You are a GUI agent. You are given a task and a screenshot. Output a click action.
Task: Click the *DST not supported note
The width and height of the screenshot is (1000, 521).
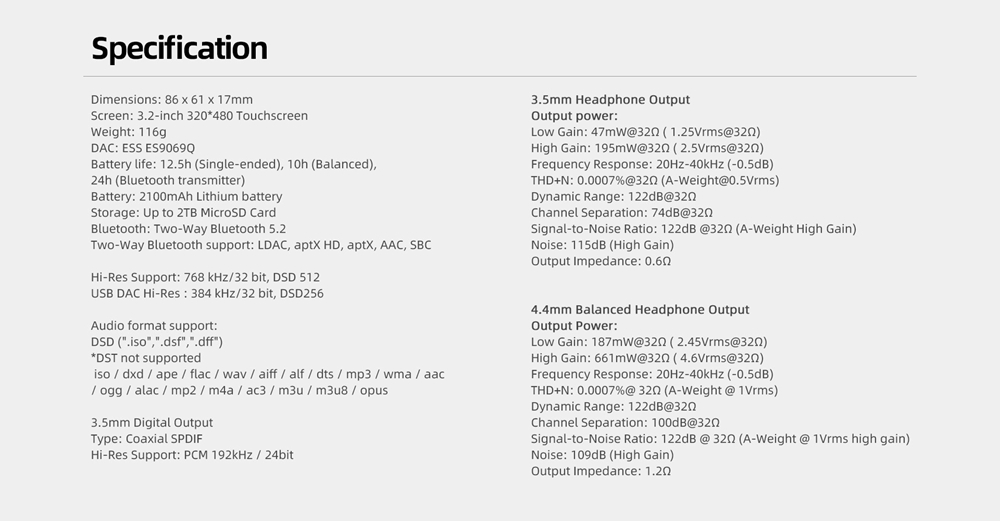pos(146,358)
